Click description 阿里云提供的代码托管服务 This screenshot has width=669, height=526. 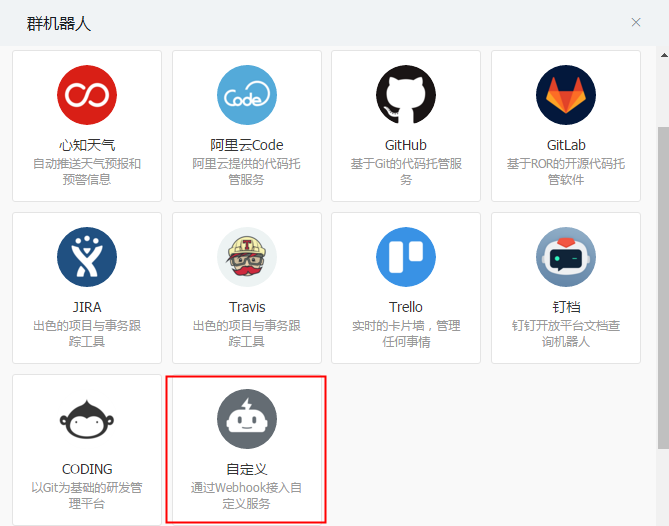coord(247,171)
